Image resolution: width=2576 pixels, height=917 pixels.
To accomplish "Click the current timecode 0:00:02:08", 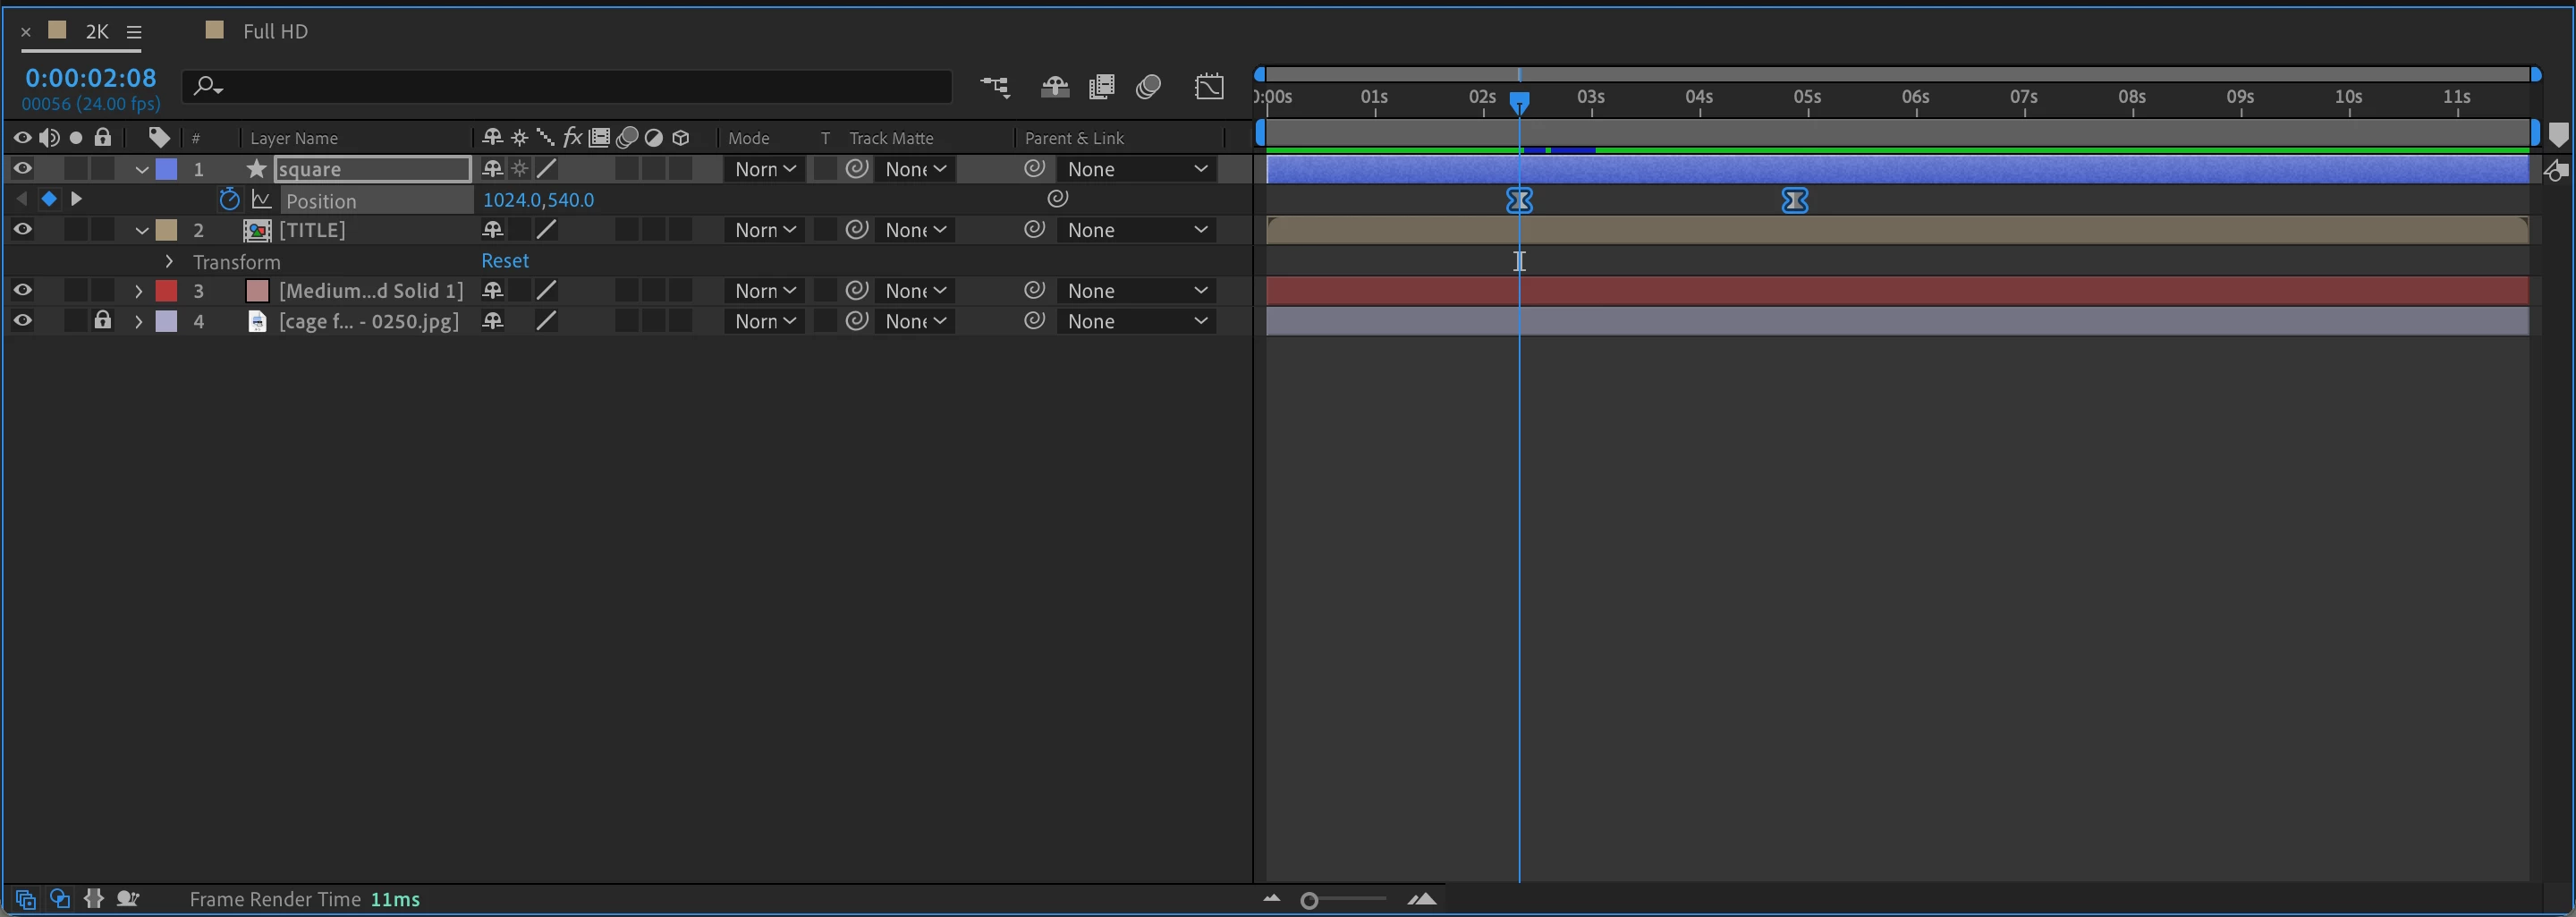I will pyautogui.click(x=91, y=78).
